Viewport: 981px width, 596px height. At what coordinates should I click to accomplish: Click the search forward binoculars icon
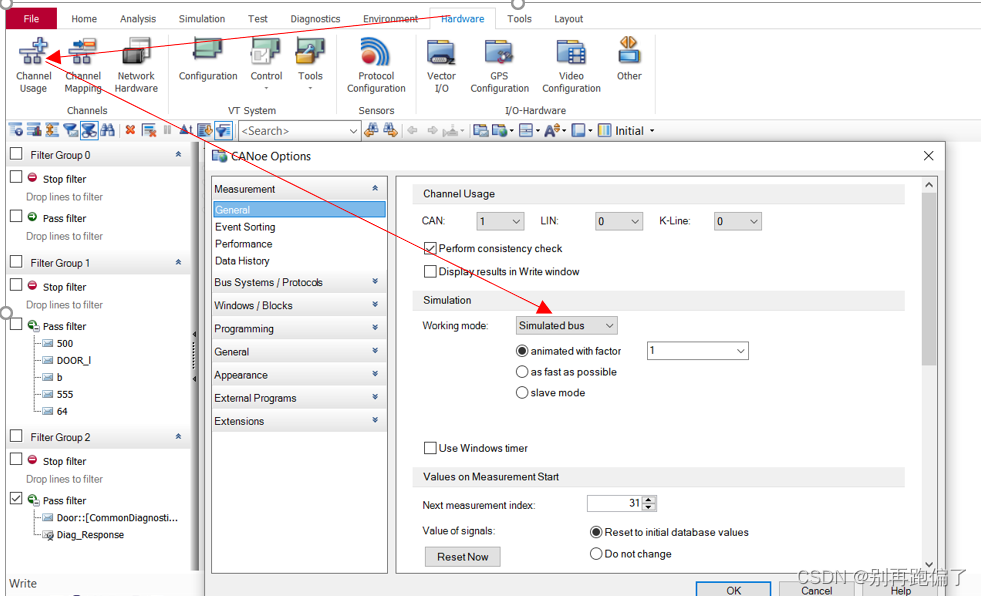point(390,130)
